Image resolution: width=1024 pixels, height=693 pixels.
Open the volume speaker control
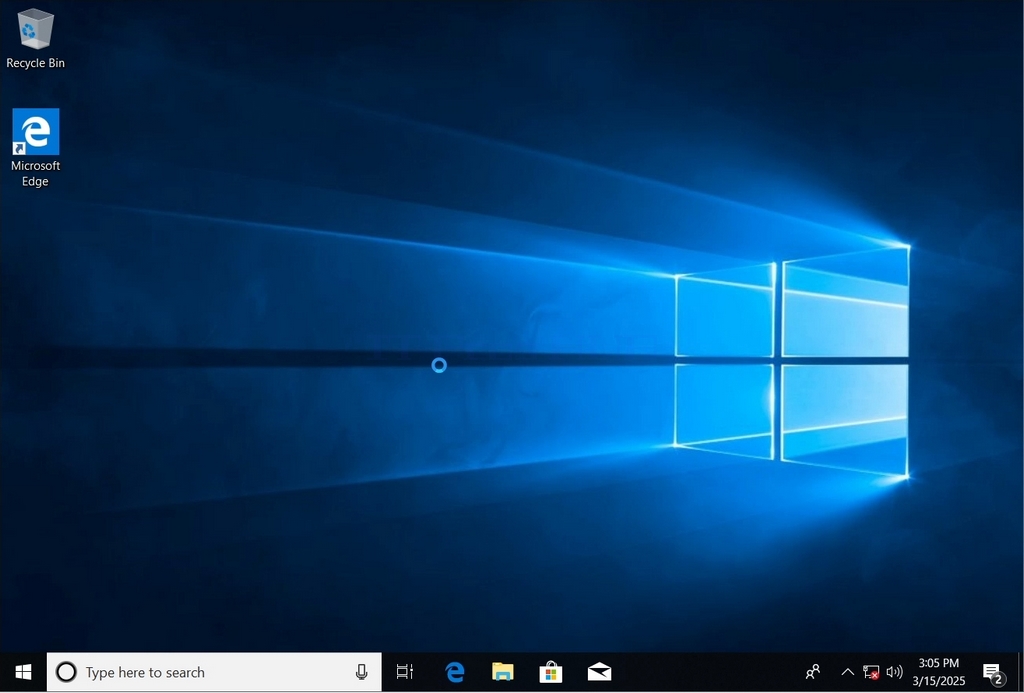(x=894, y=672)
